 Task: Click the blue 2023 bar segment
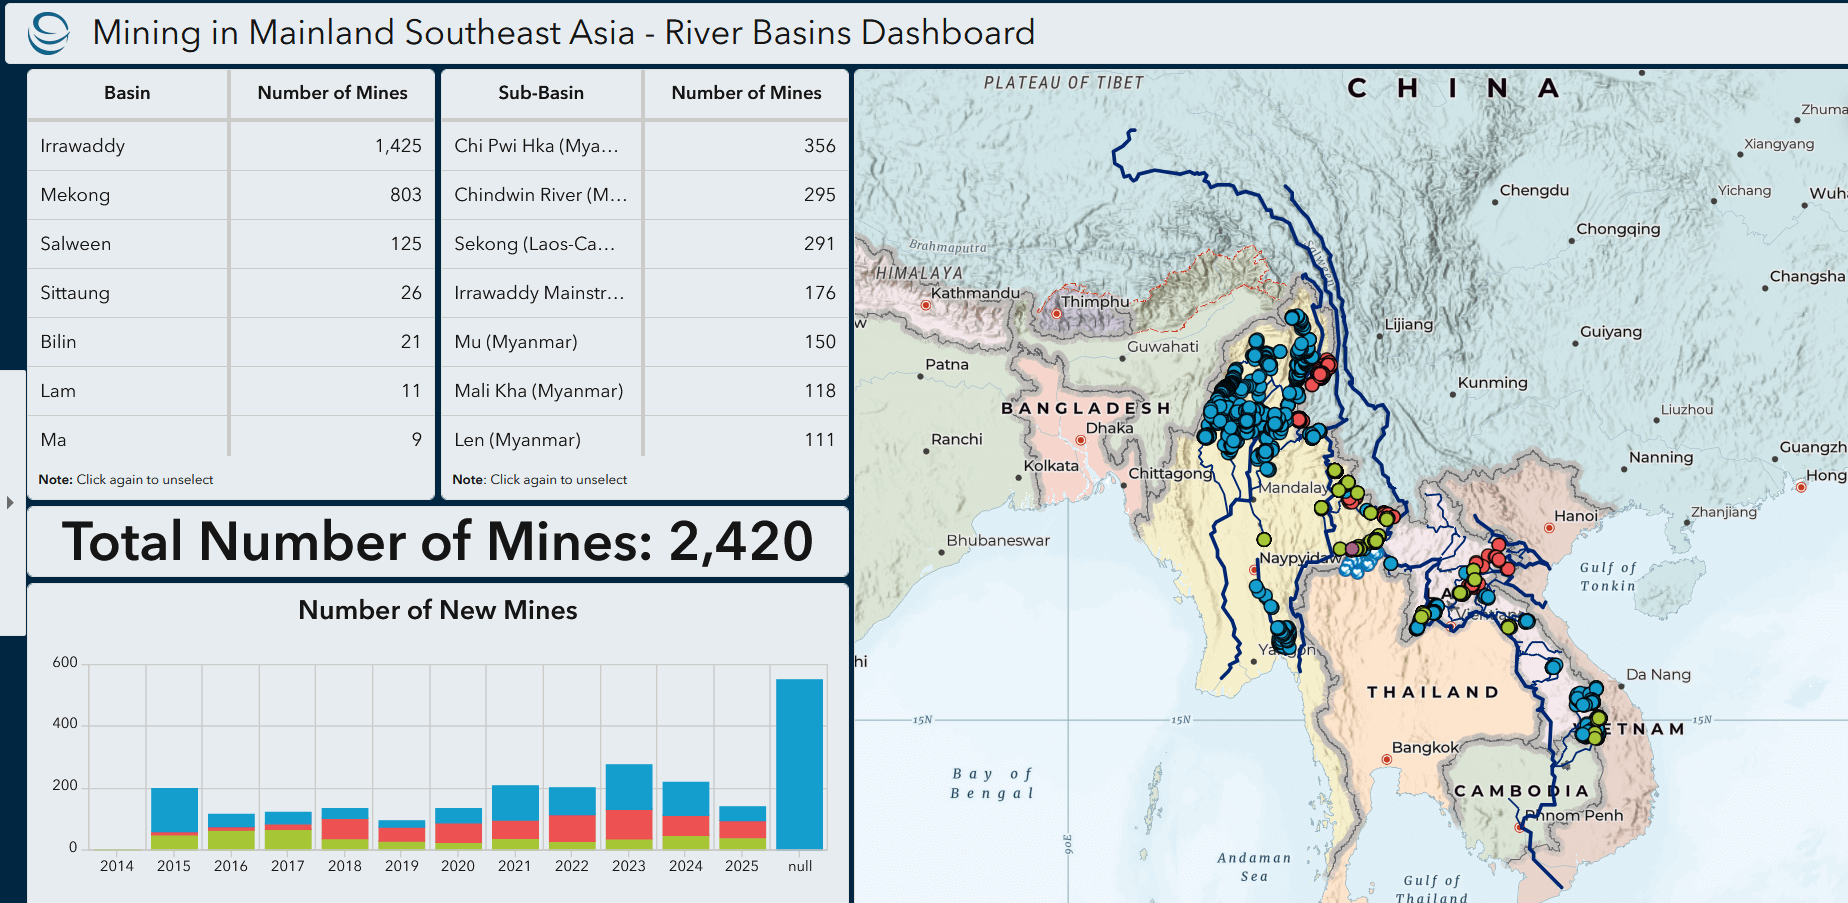[x=629, y=786]
